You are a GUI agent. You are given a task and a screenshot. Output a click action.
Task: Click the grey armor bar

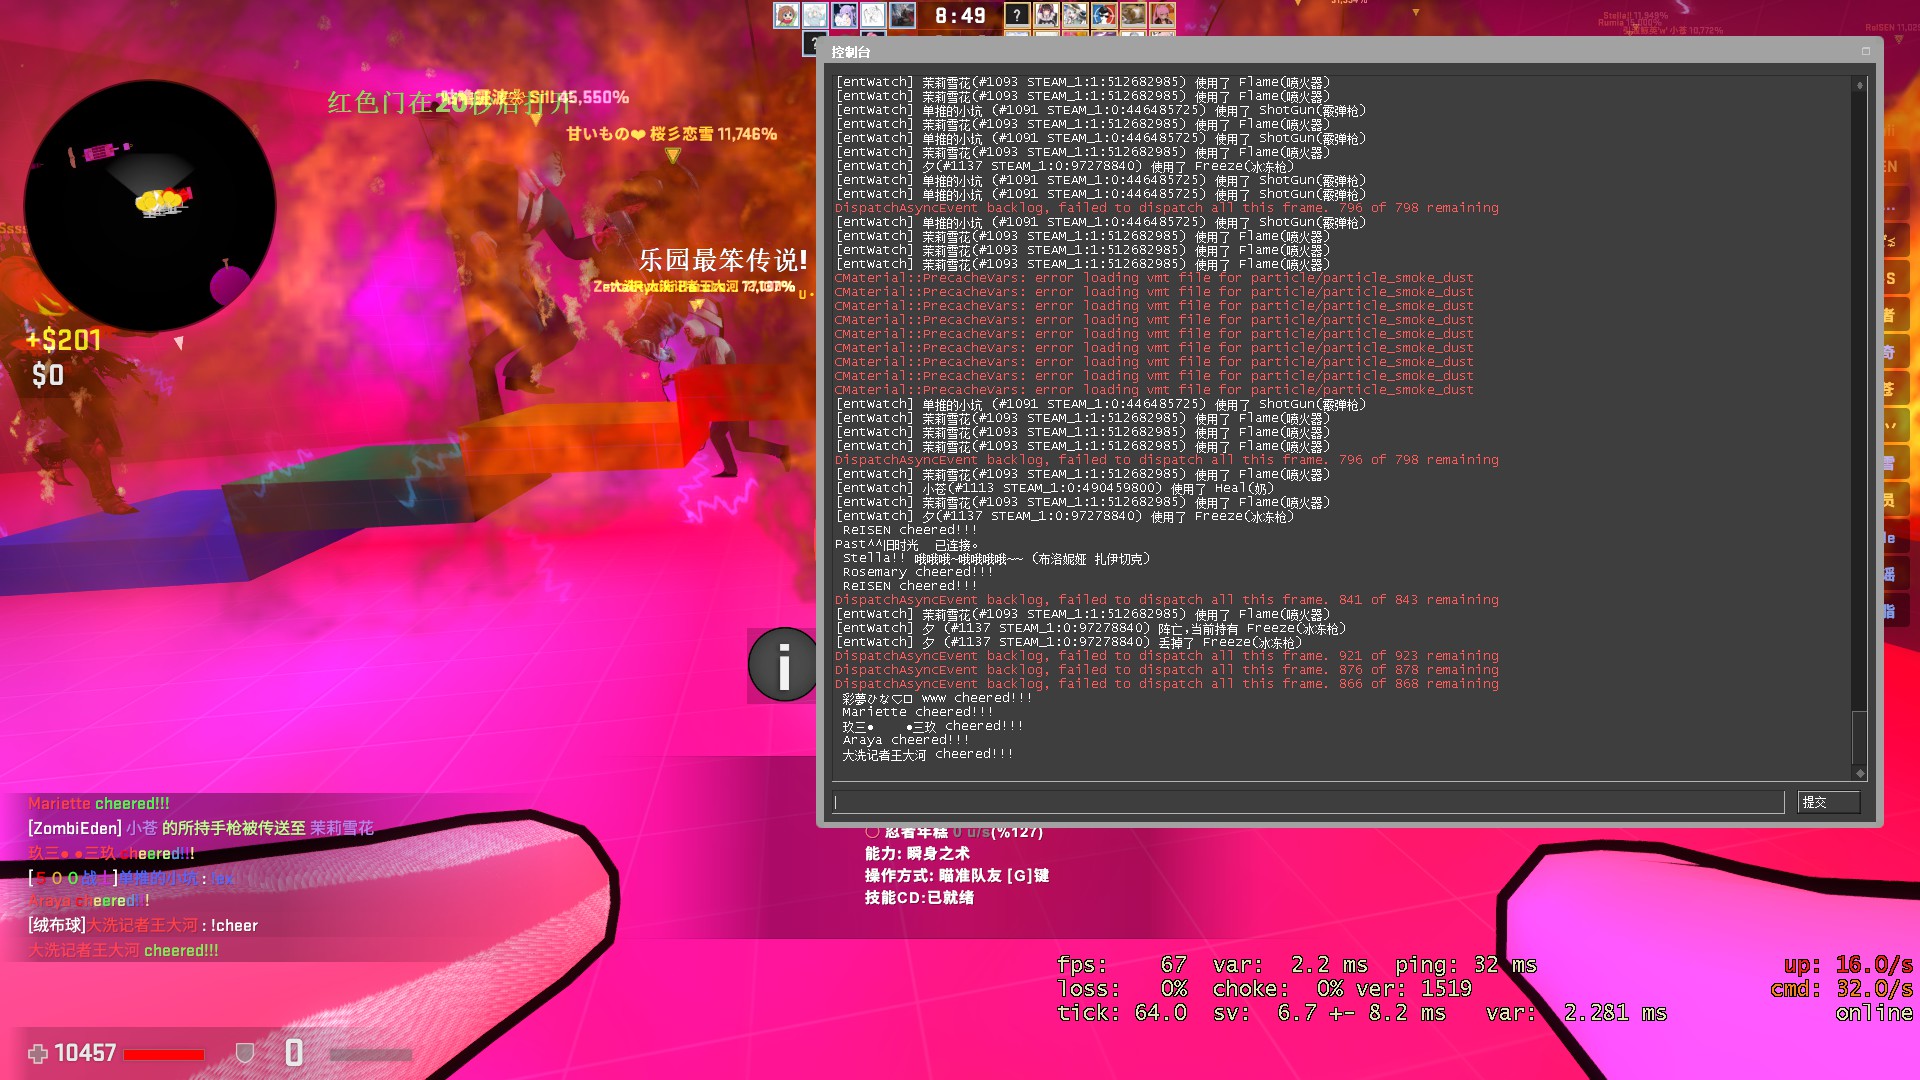[370, 1055]
